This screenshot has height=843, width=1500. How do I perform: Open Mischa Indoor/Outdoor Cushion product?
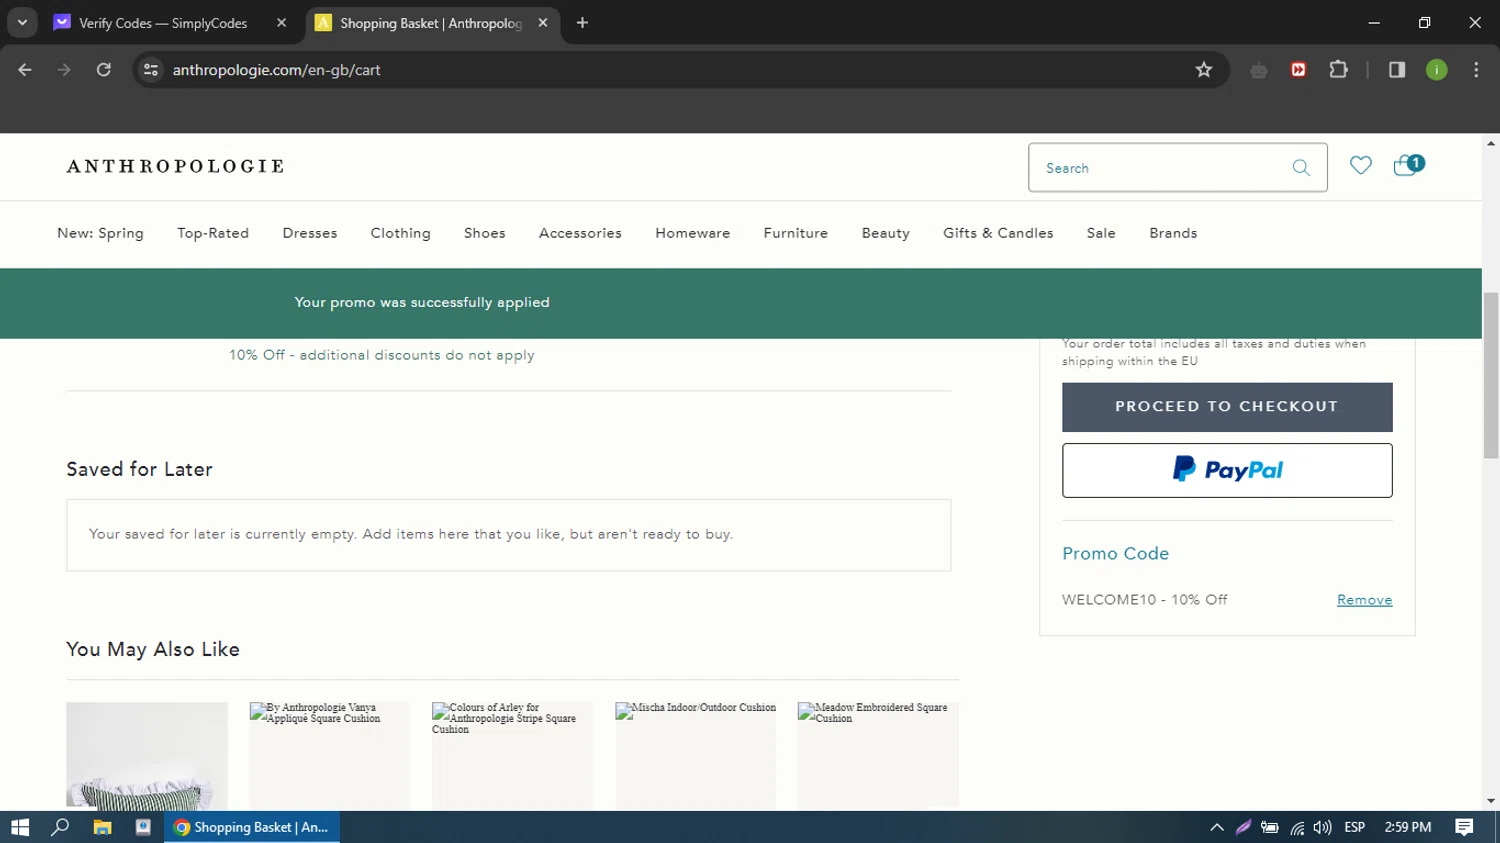[x=695, y=755]
